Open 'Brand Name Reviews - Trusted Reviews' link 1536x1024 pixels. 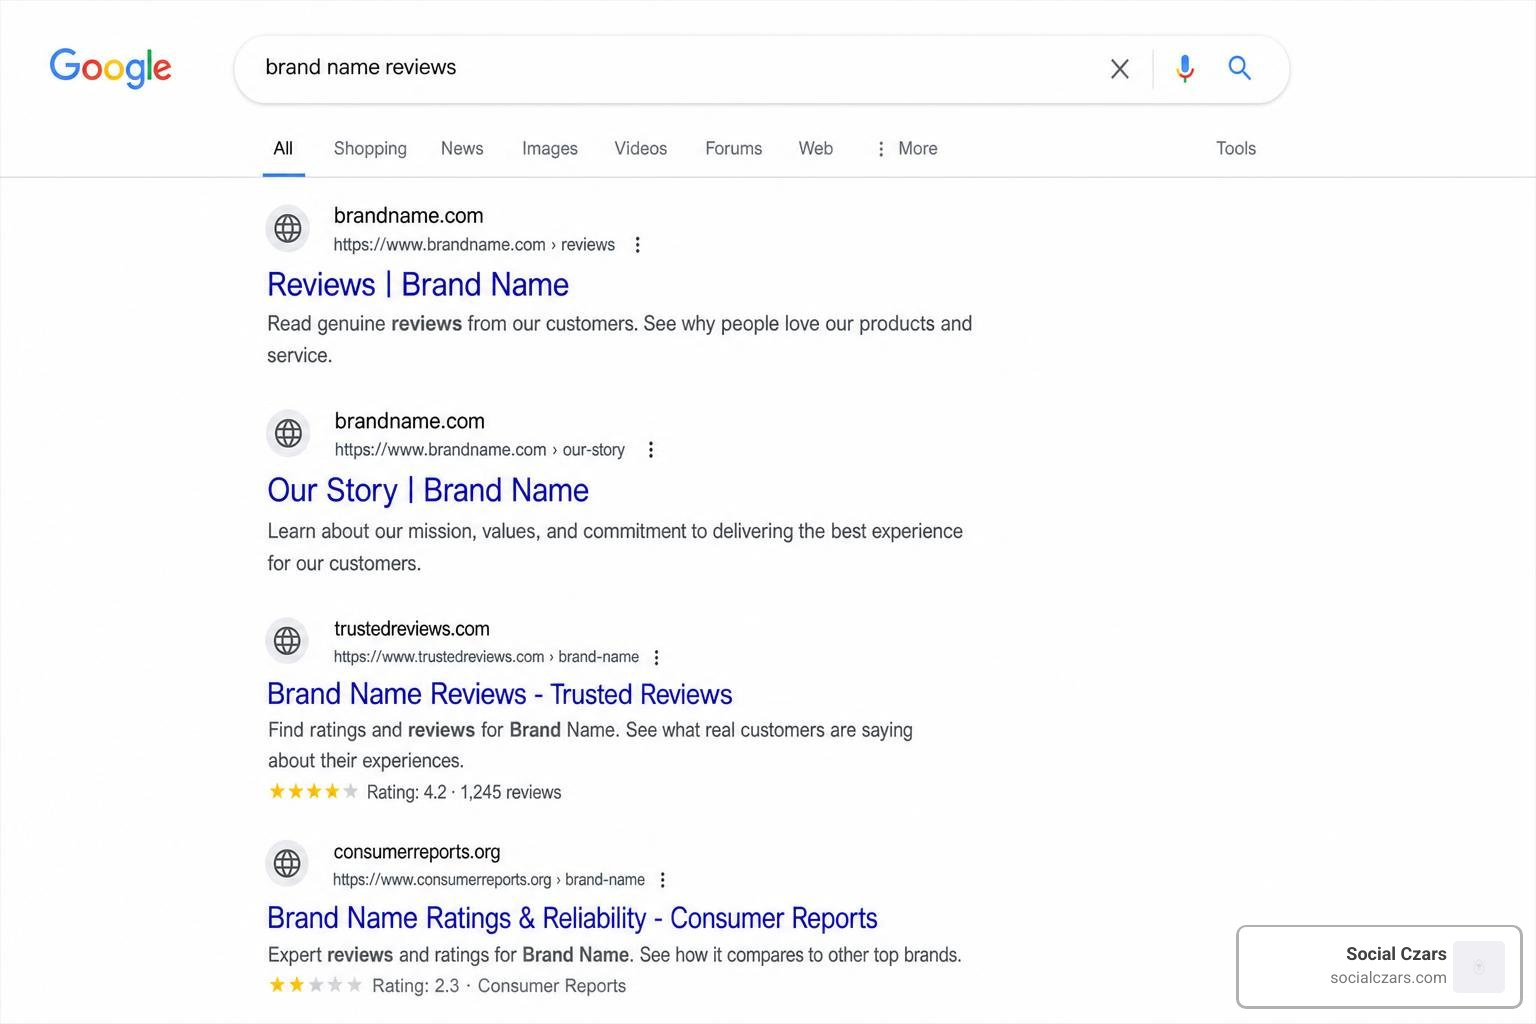(500, 694)
